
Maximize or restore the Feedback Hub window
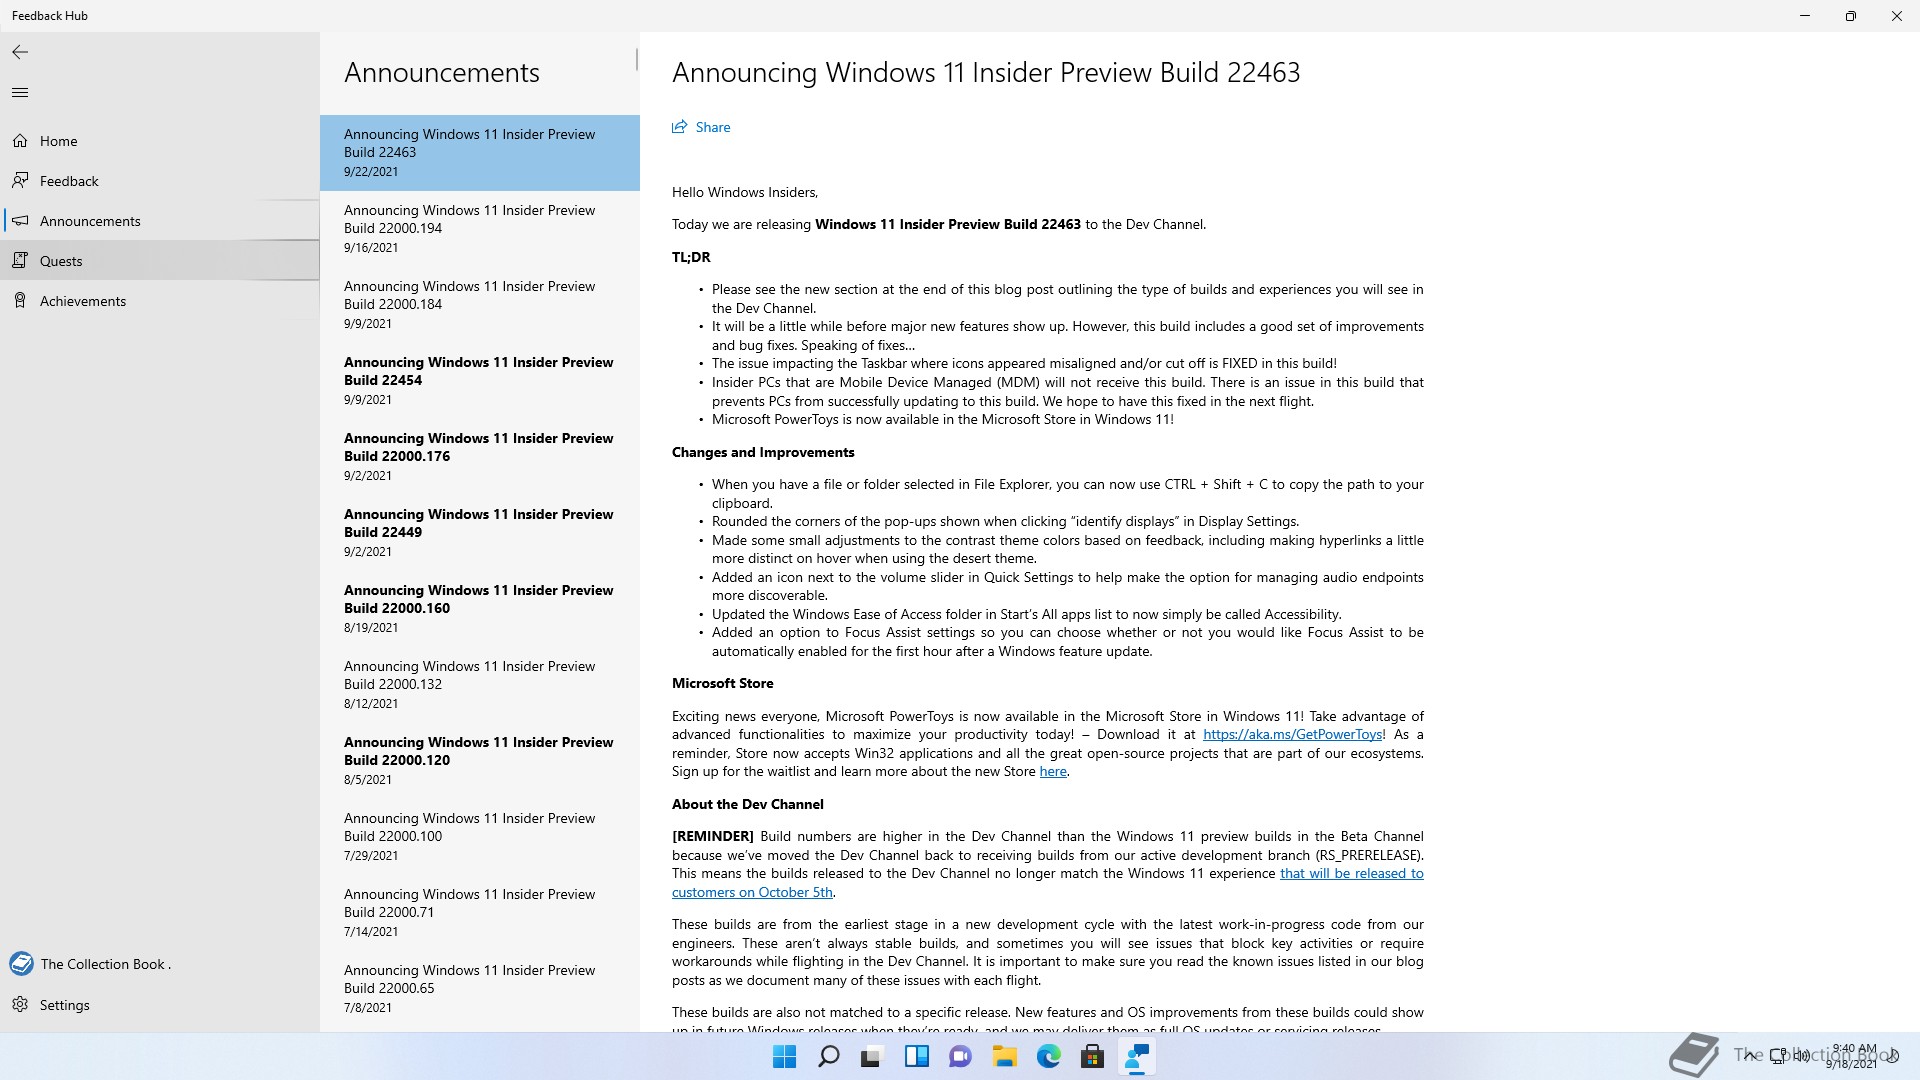(x=1851, y=16)
